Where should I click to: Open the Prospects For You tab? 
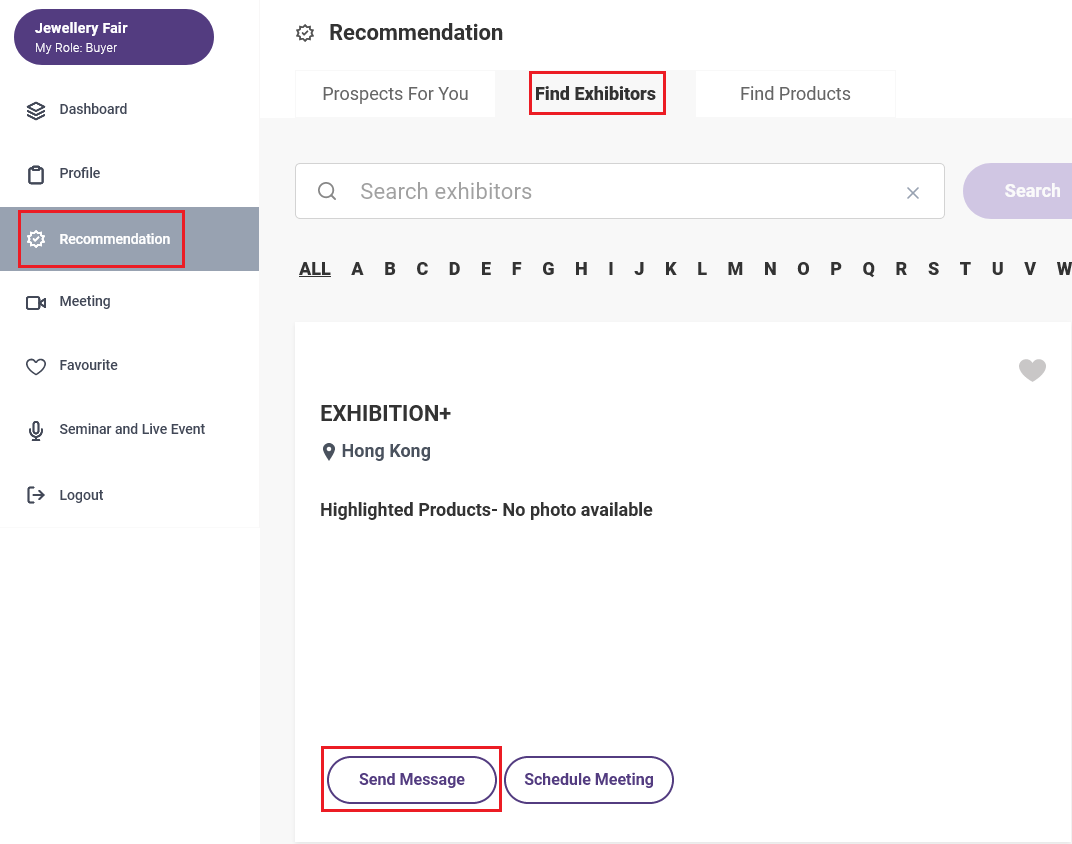395,94
